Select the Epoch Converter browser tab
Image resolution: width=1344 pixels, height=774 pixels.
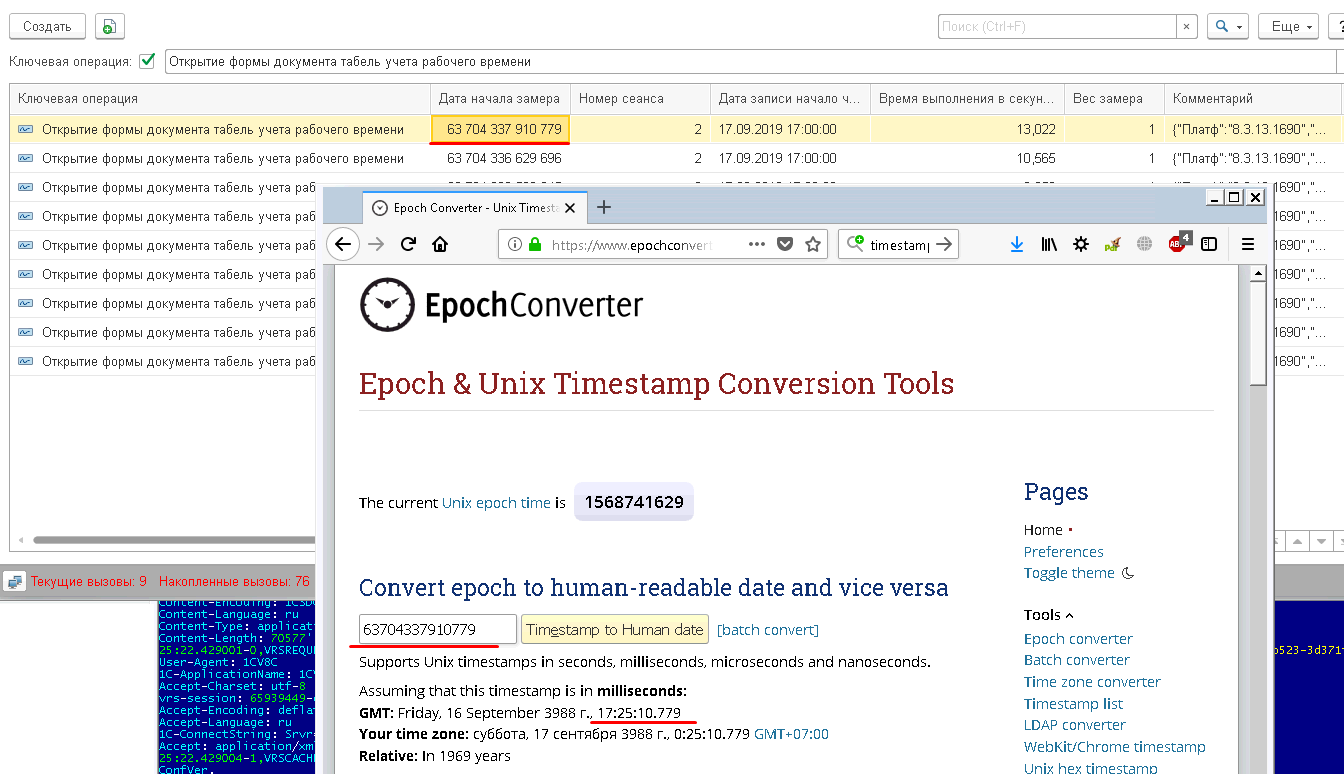(474, 207)
